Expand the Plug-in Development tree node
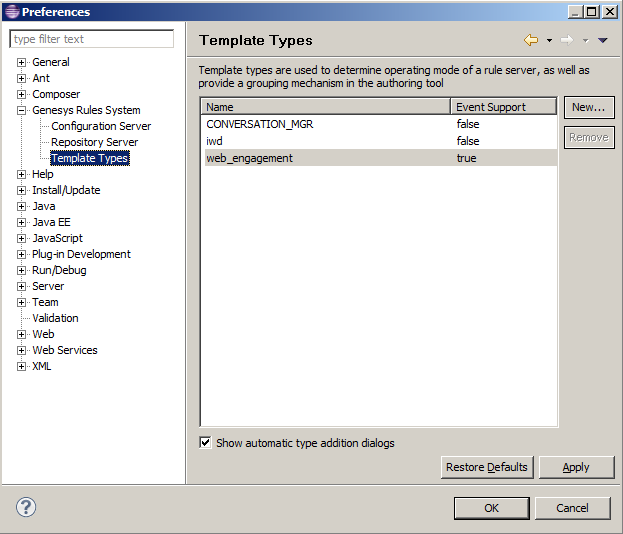The image size is (623, 534). pos(21,254)
